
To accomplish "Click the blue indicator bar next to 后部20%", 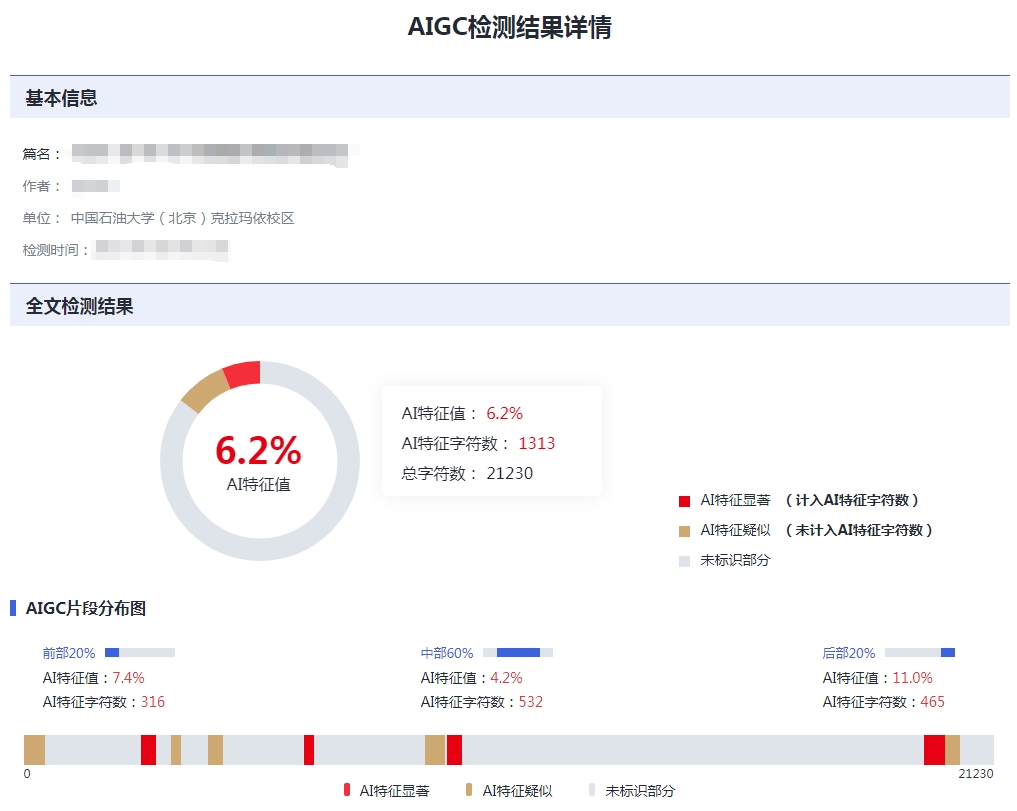I will (947, 653).
